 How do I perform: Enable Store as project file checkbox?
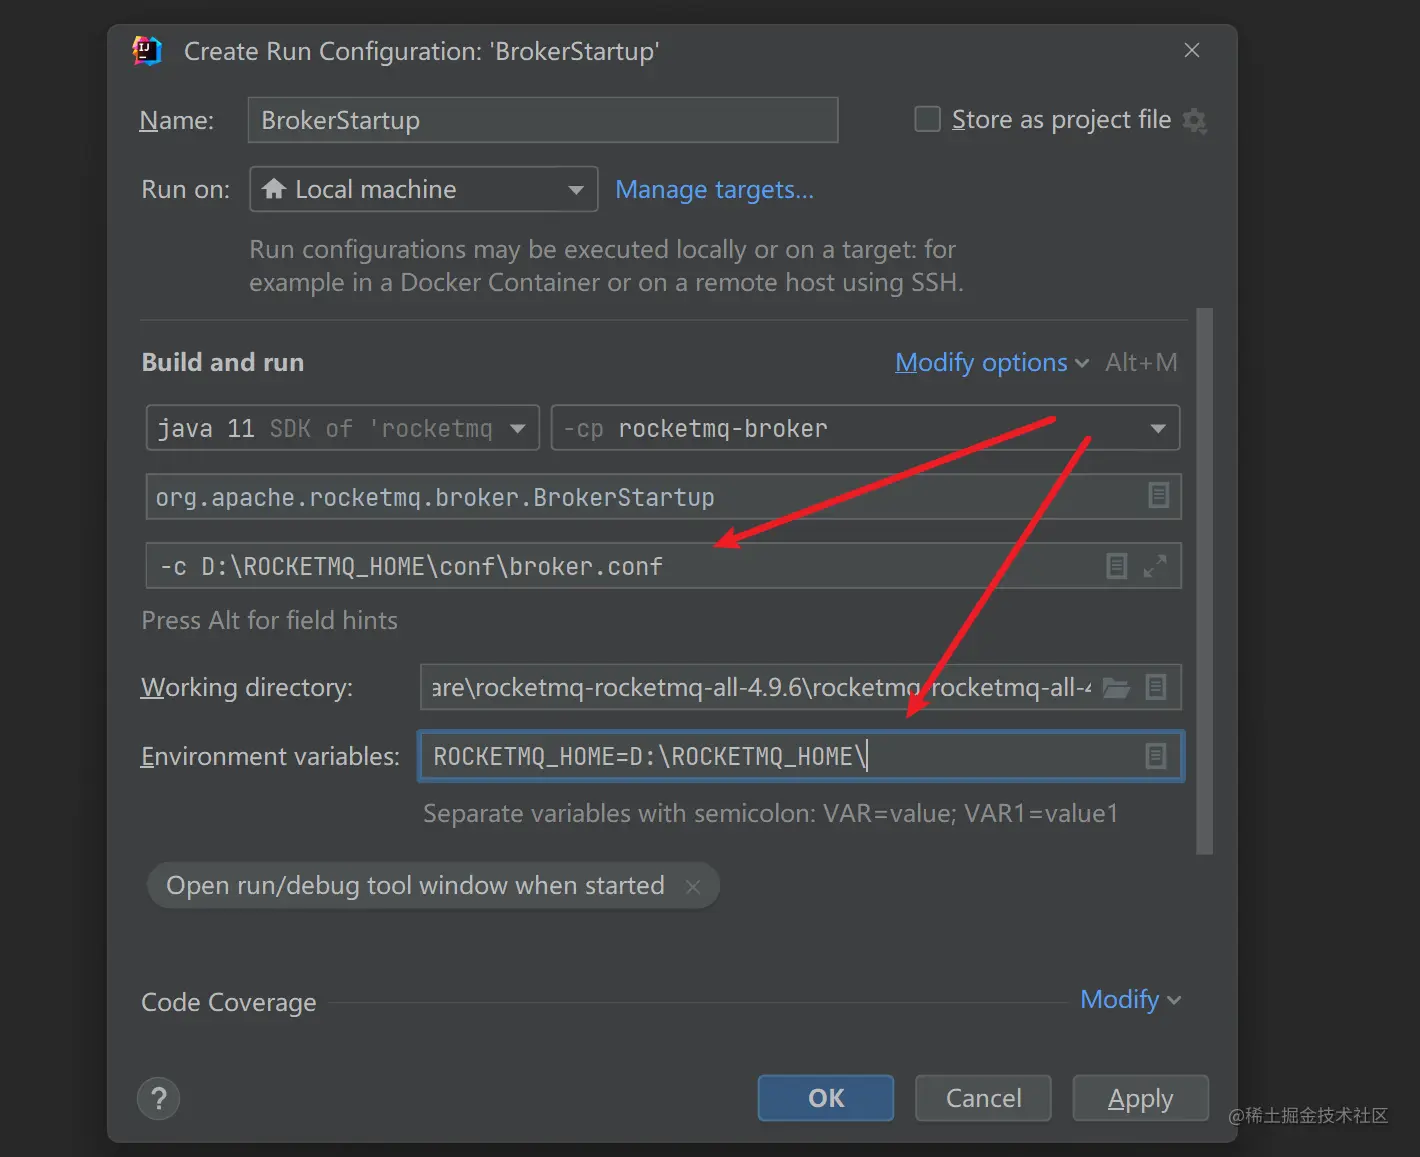928,120
